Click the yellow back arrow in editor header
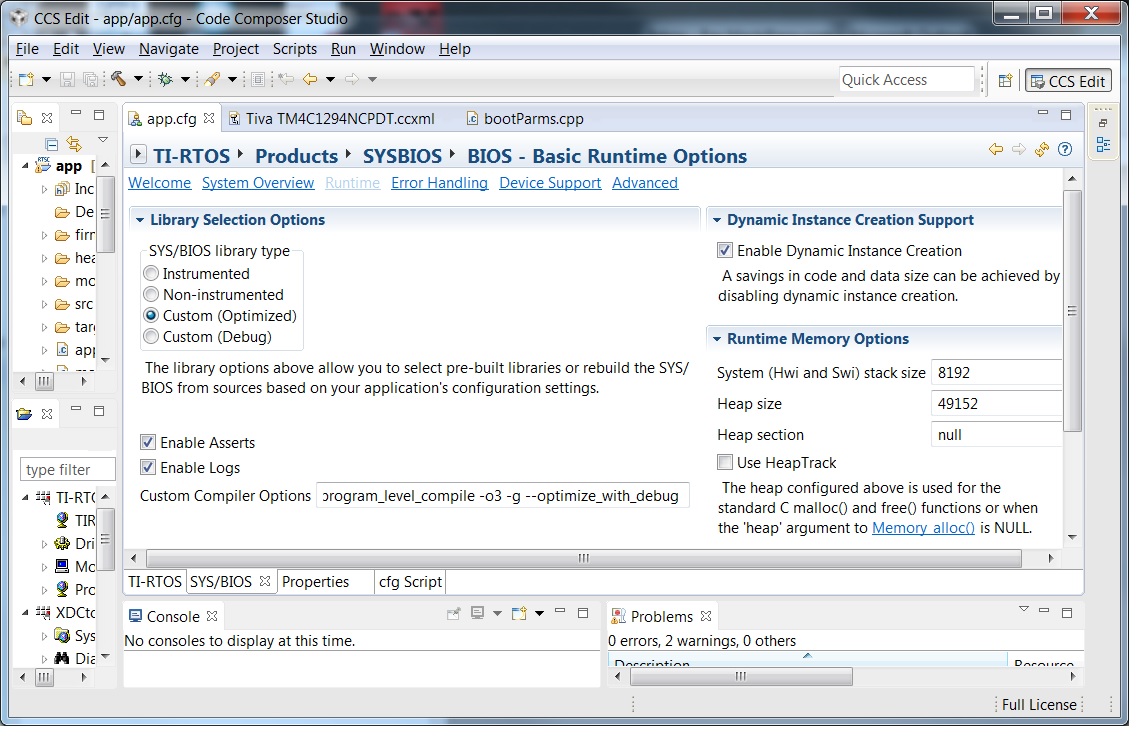 tap(995, 150)
